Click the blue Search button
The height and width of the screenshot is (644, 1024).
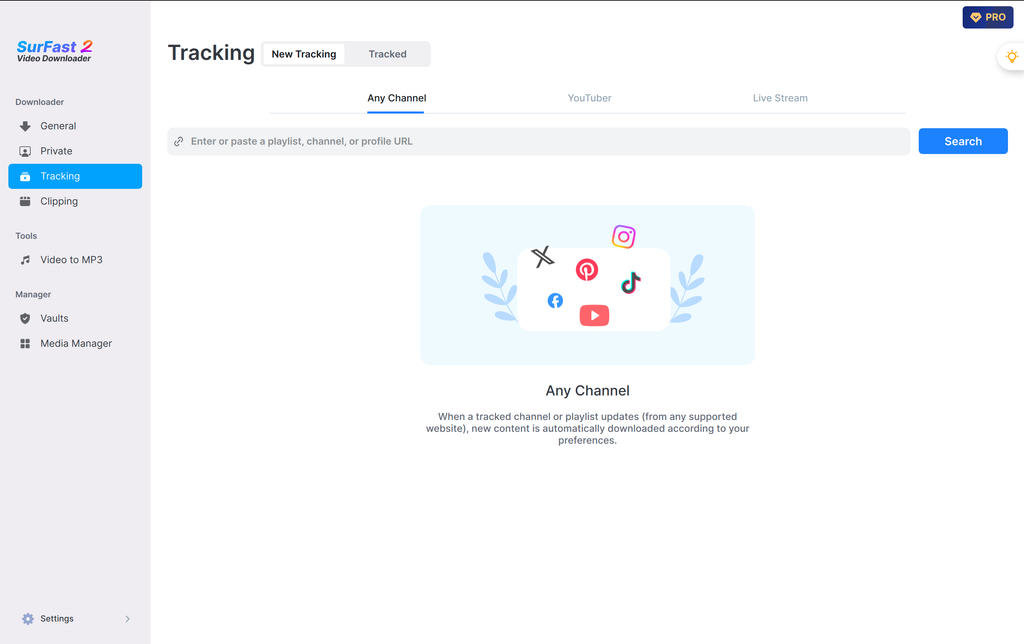click(963, 141)
